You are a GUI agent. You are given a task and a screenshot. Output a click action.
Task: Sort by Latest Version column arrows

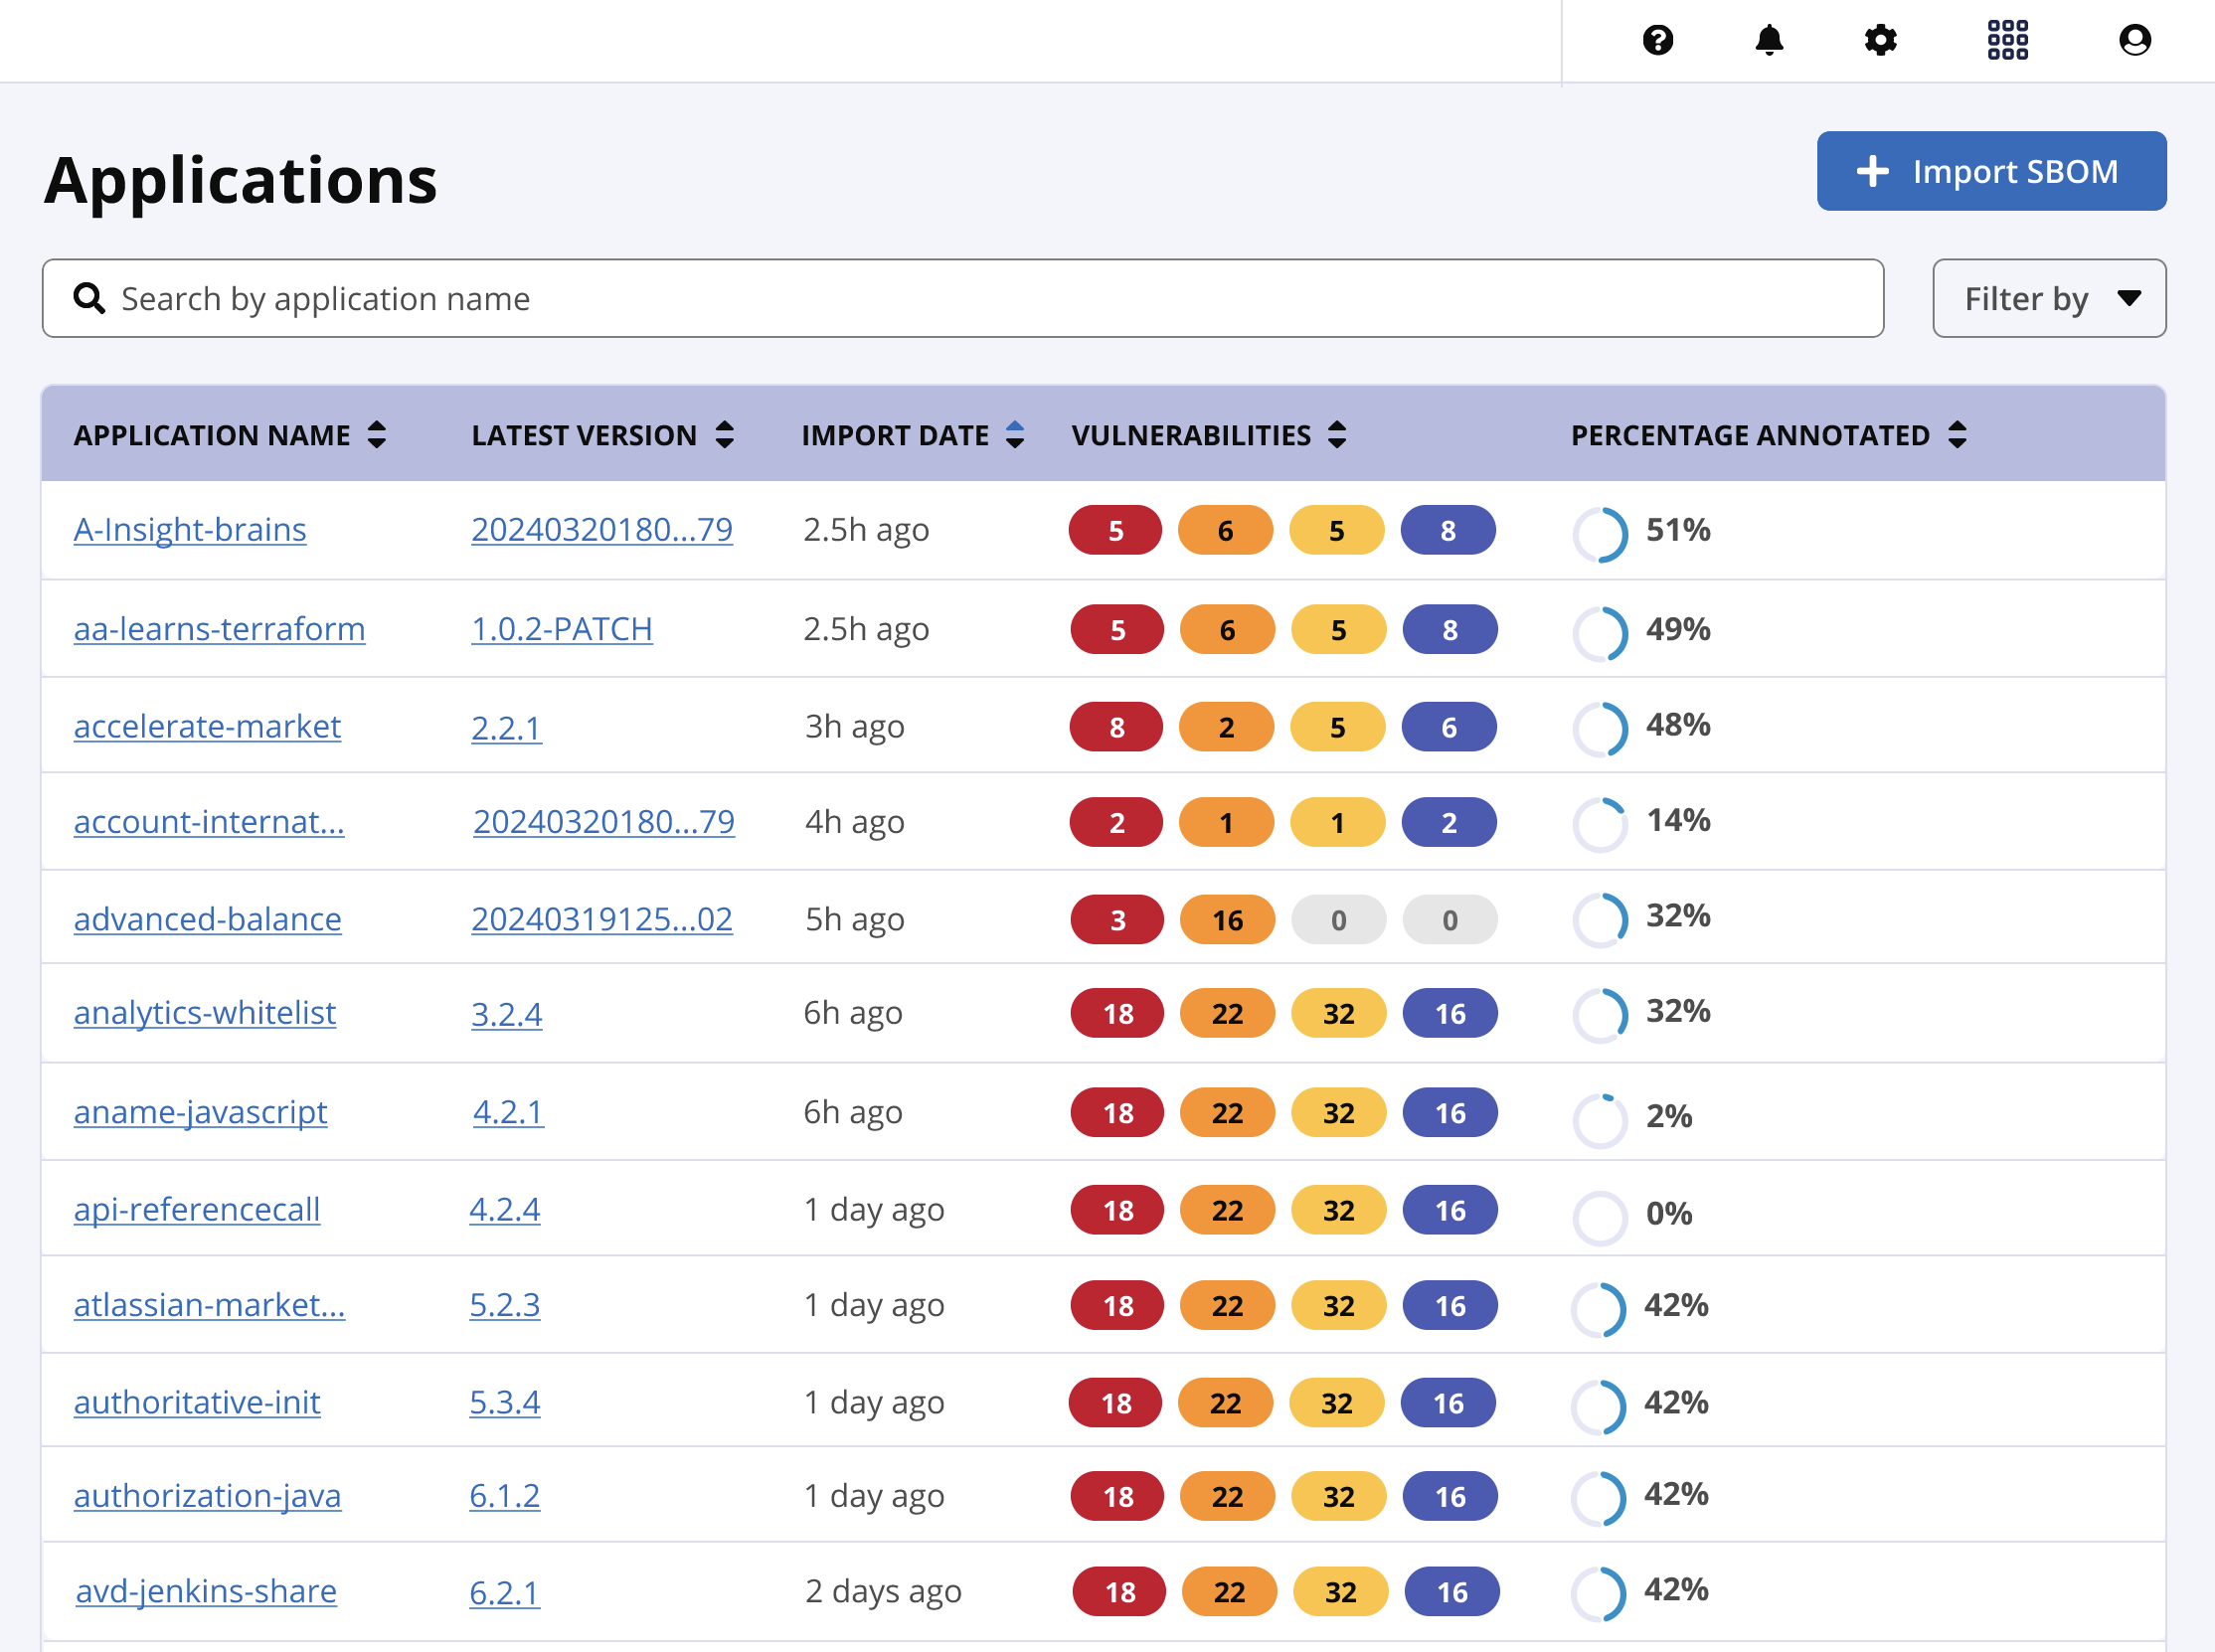click(x=724, y=434)
